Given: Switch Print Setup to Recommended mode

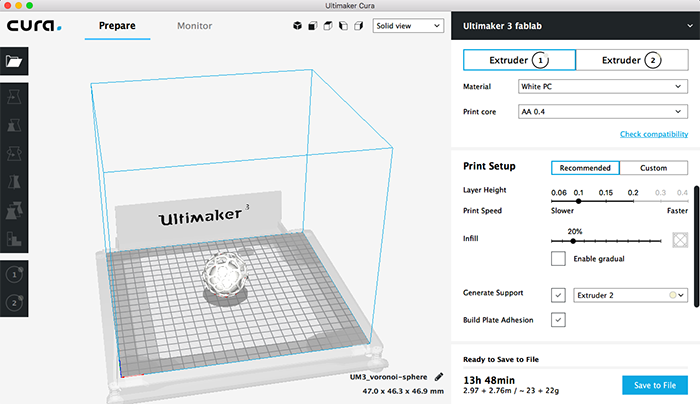Looking at the screenshot, I should click(585, 168).
